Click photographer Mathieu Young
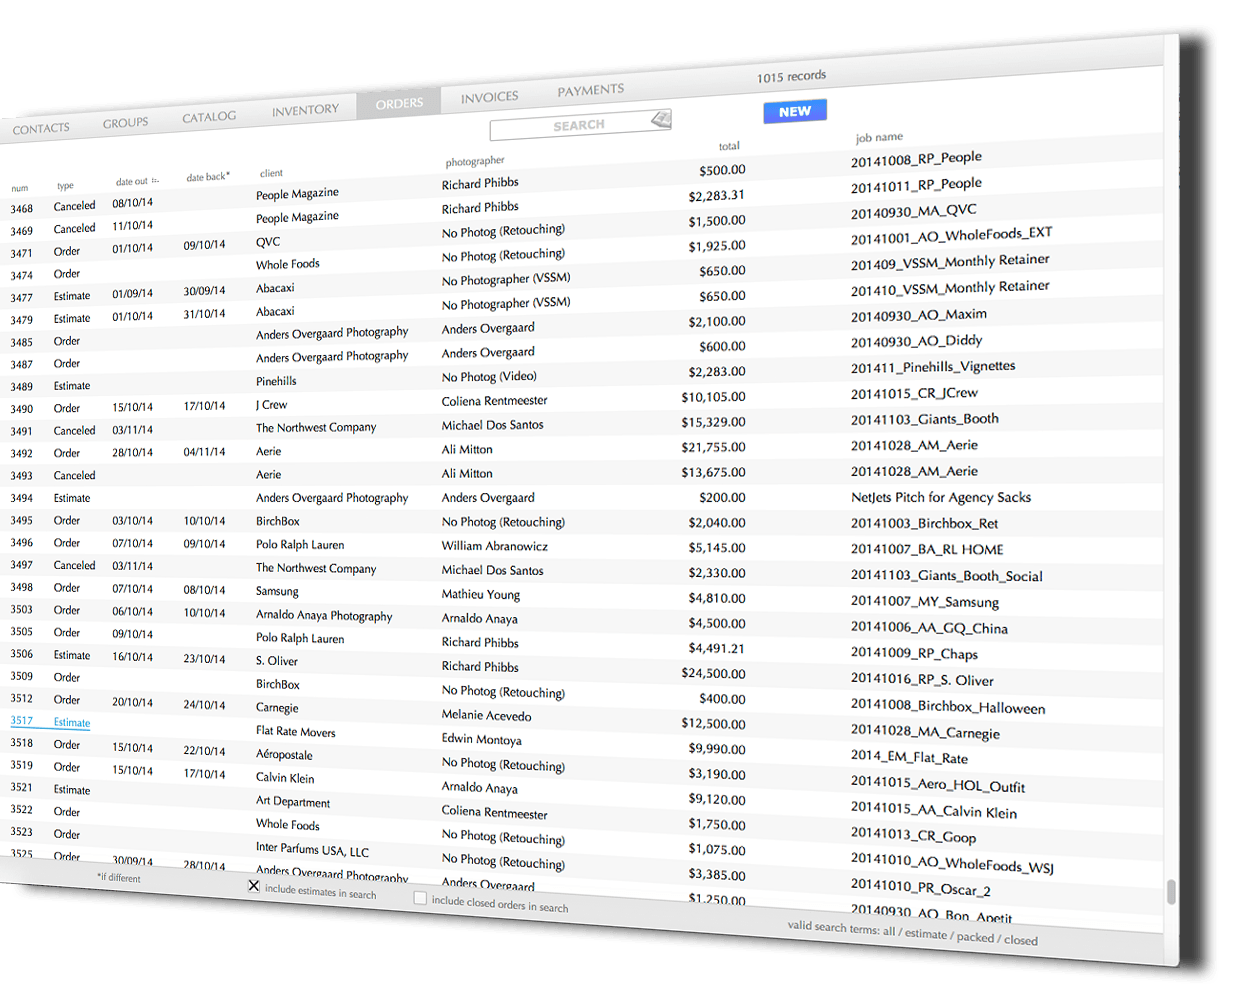This screenshot has width=1250, height=1000. click(x=481, y=594)
